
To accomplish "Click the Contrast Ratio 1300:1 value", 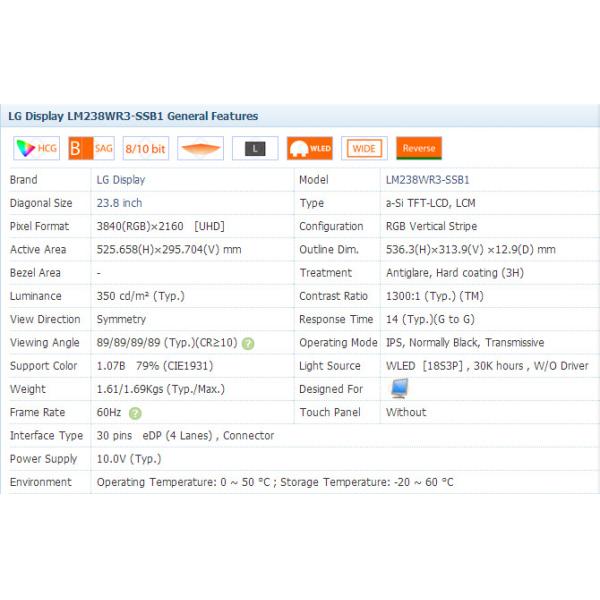I will tap(435, 296).
